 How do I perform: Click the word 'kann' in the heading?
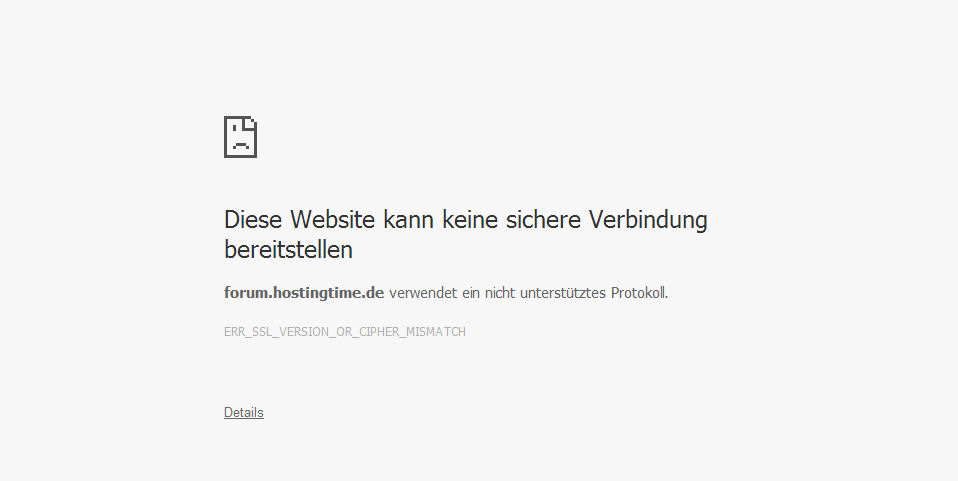click(409, 219)
